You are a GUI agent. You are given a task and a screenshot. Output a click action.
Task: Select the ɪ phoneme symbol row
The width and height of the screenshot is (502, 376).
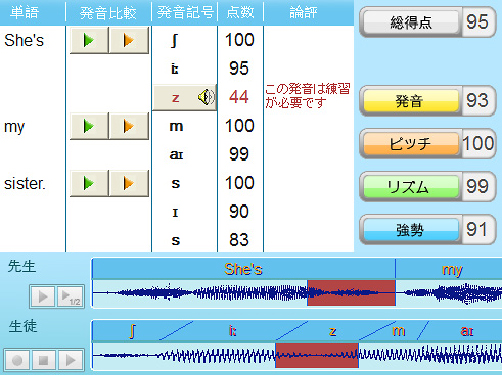(x=175, y=212)
